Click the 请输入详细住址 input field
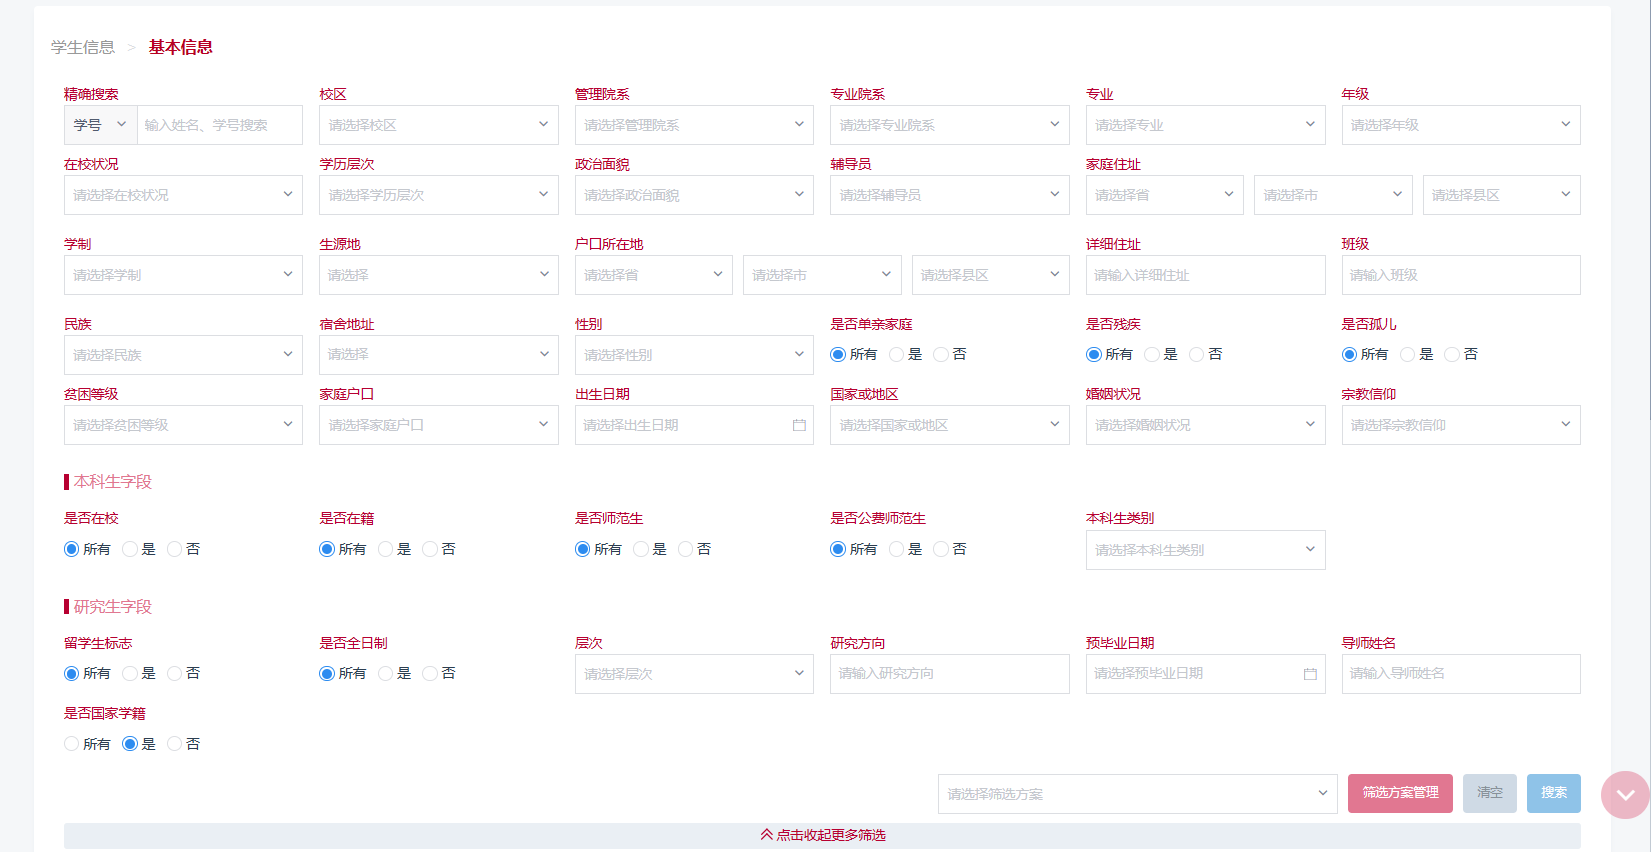This screenshot has height=852, width=1651. 1206,275
